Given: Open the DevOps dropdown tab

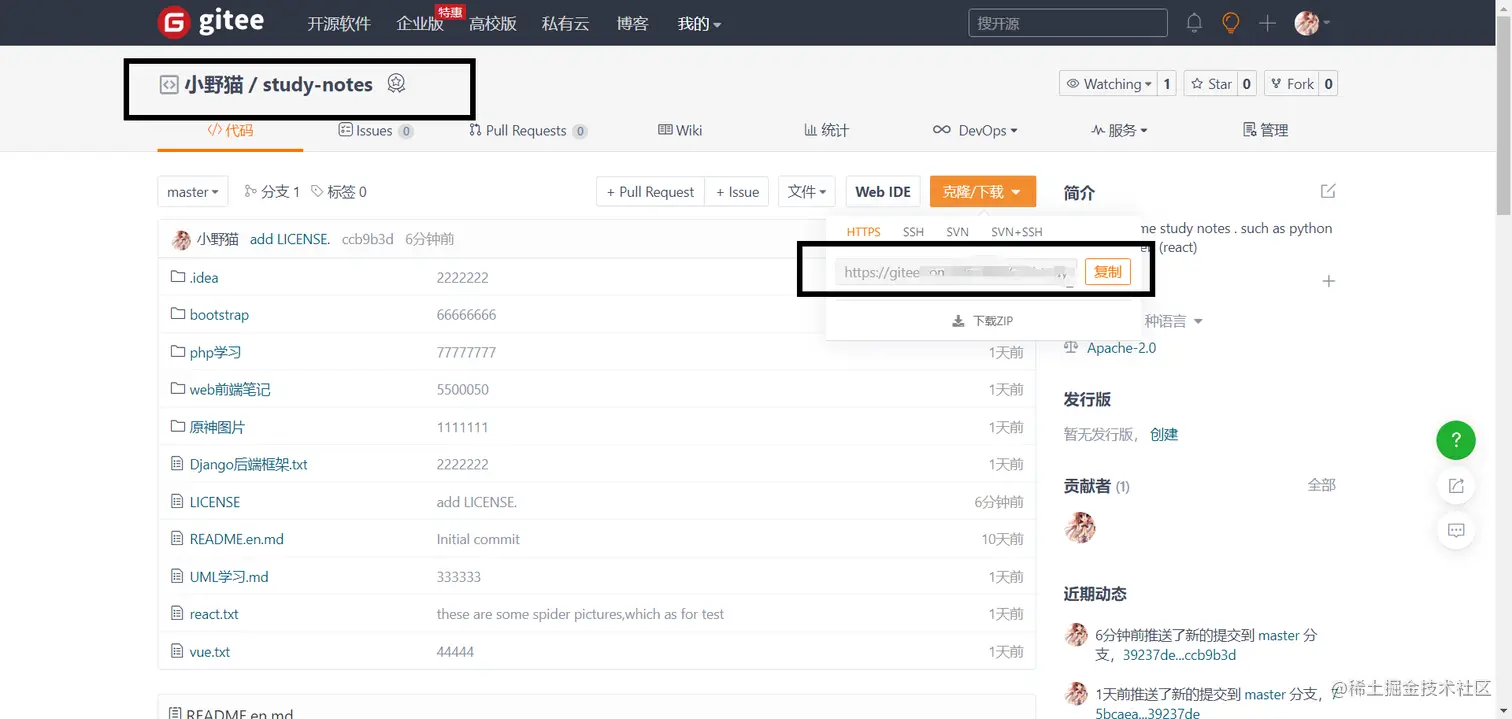Looking at the screenshot, I should 975,130.
